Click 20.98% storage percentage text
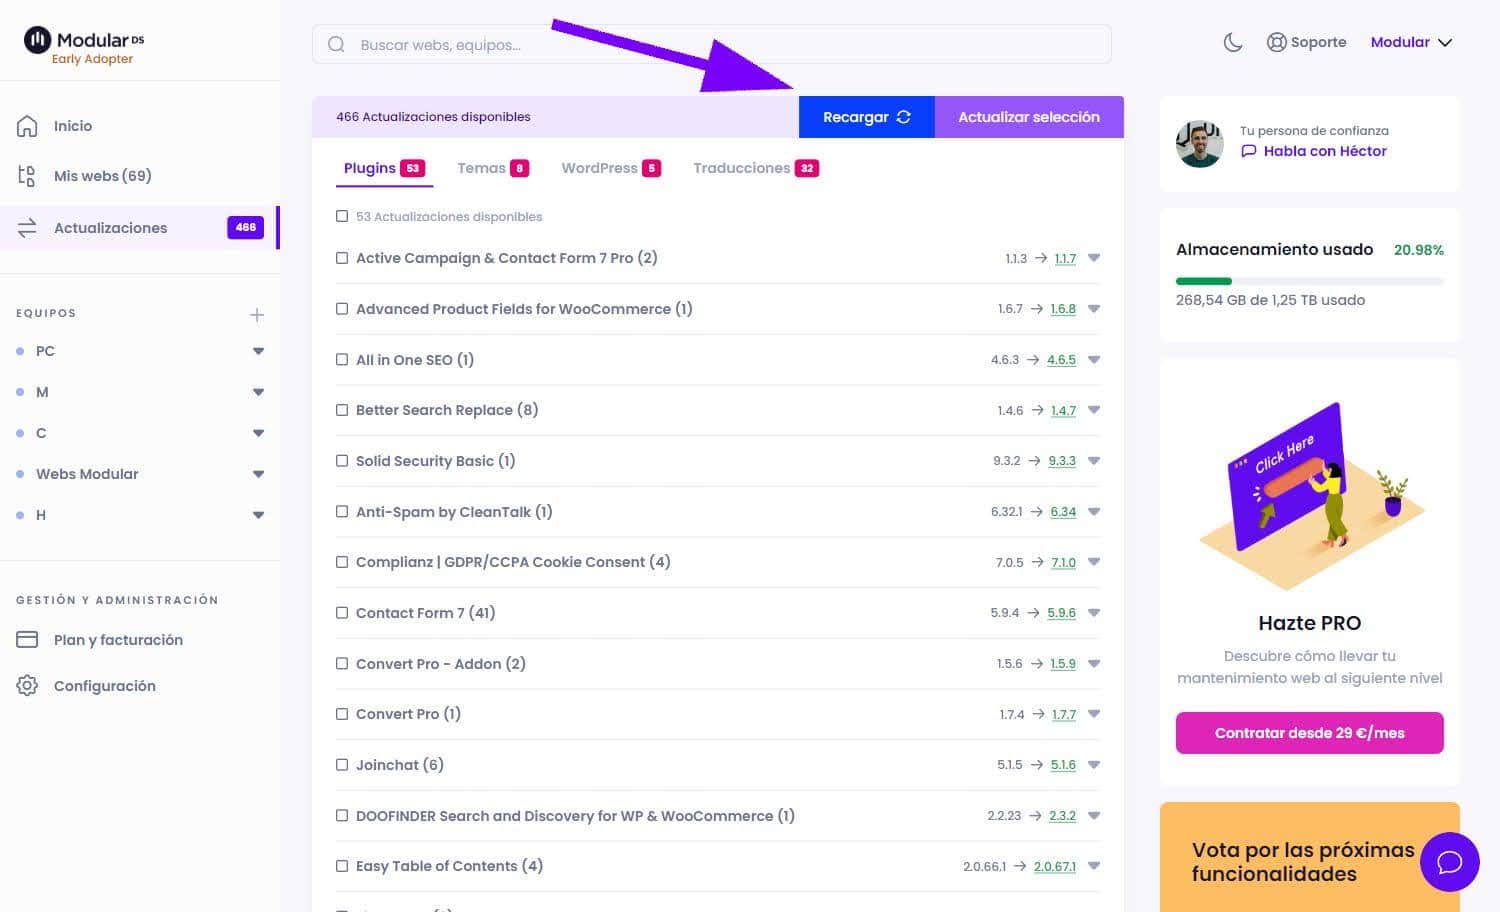This screenshot has width=1500, height=912. [x=1419, y=250]
